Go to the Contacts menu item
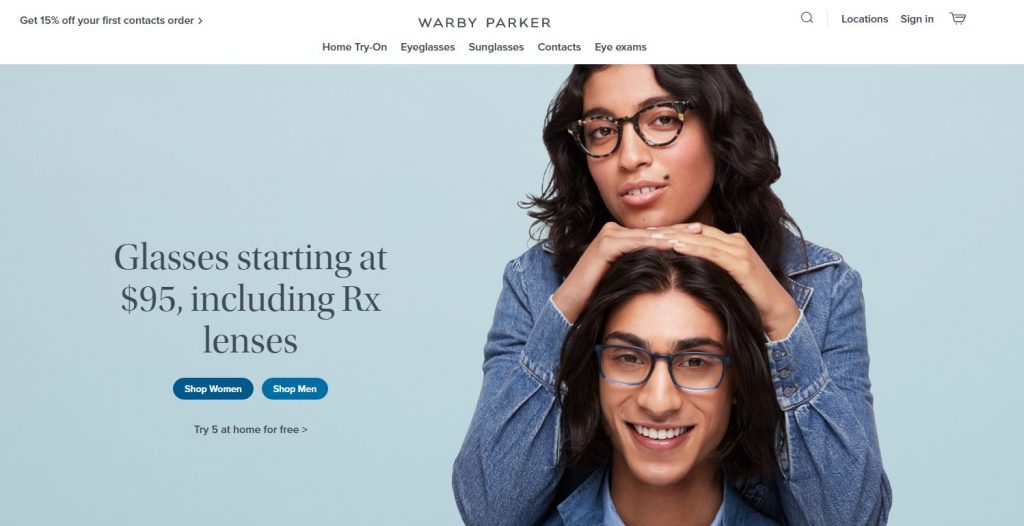1024x526 pixels. (559, 47)
